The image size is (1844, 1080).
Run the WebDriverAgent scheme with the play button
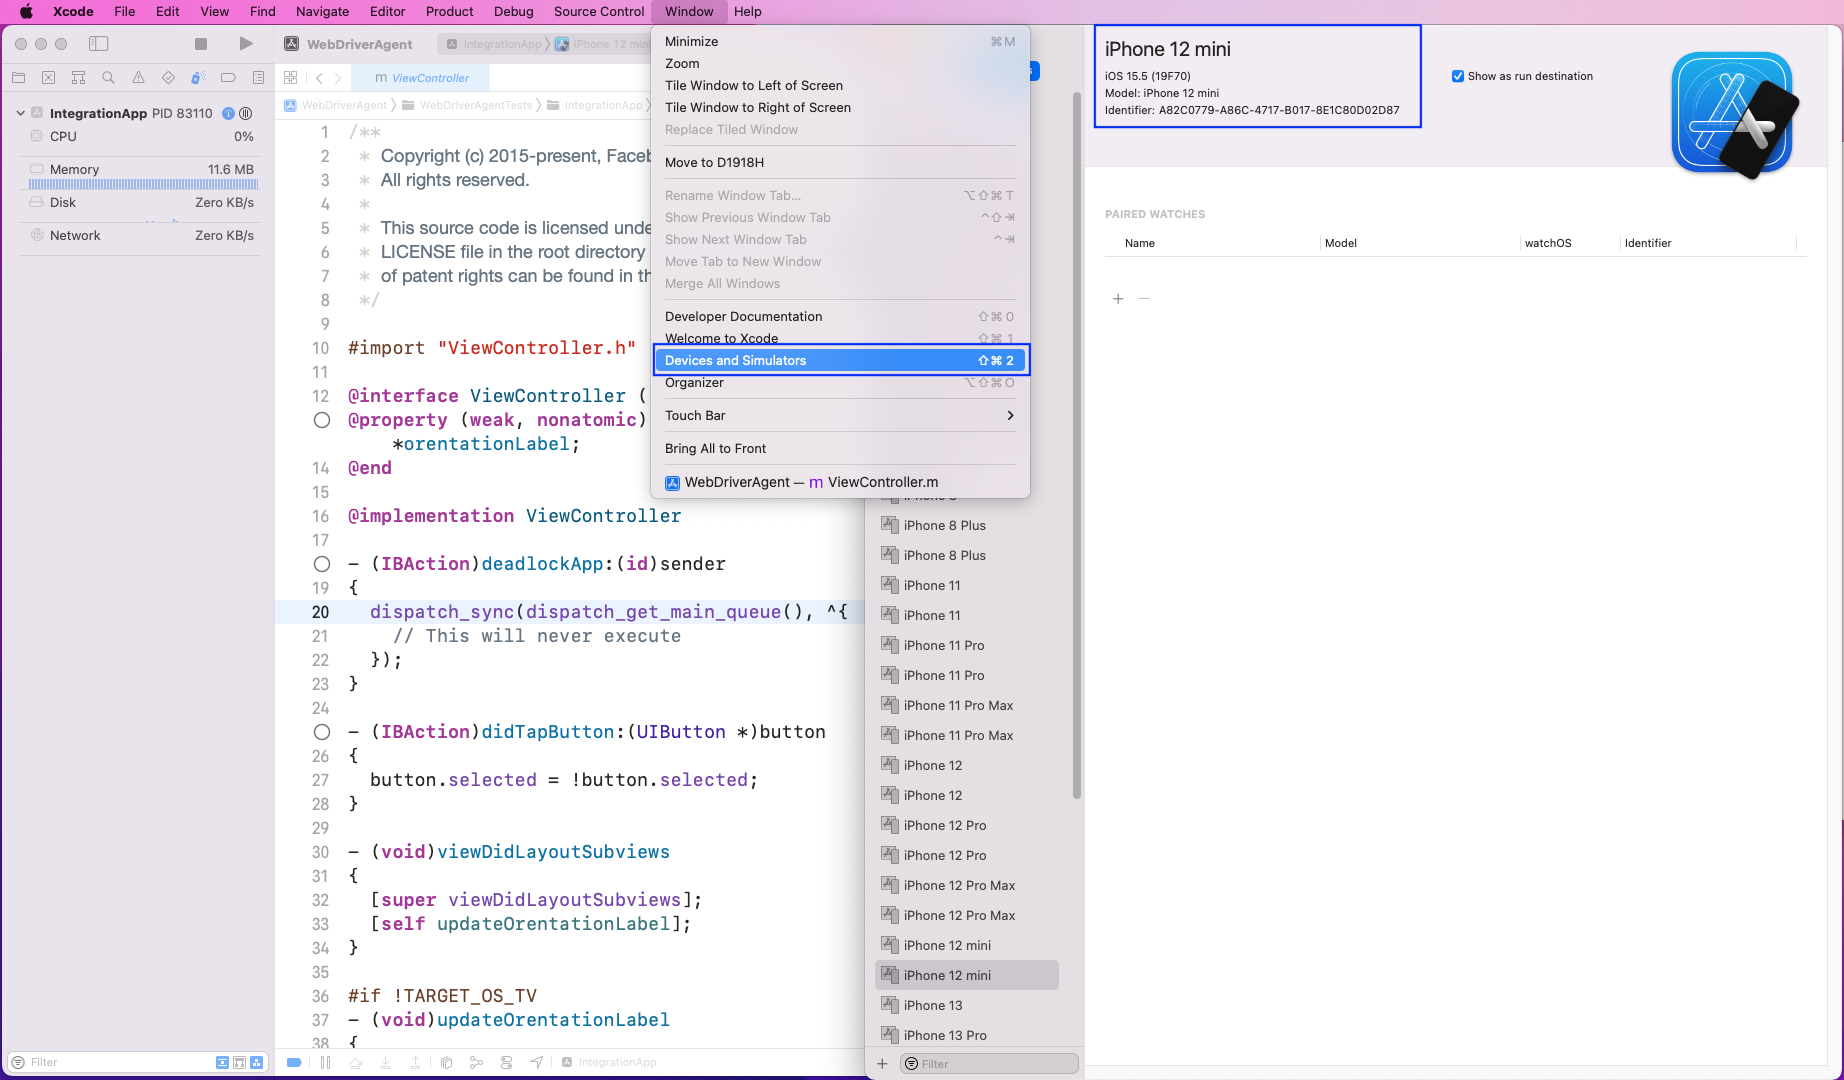246,44
